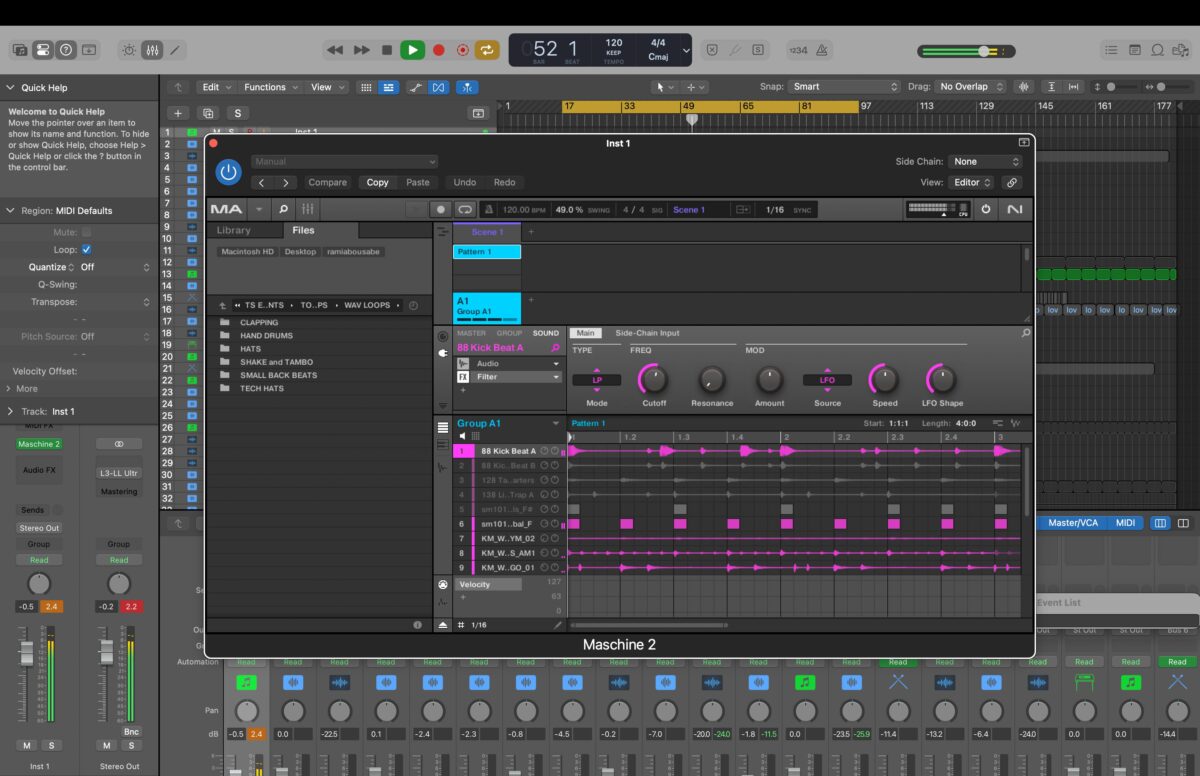Enable Cycle mode in the transport bar
Viewport: 1200px width, 776px height.
[x=487, y=49]
